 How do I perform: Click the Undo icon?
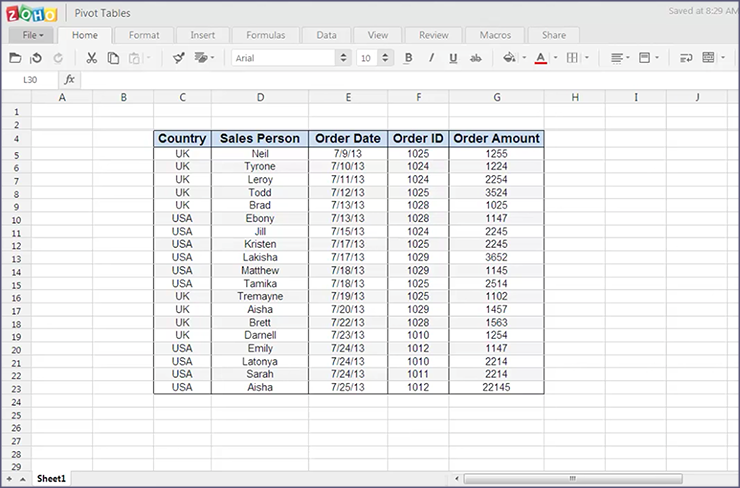coord(36,58)
